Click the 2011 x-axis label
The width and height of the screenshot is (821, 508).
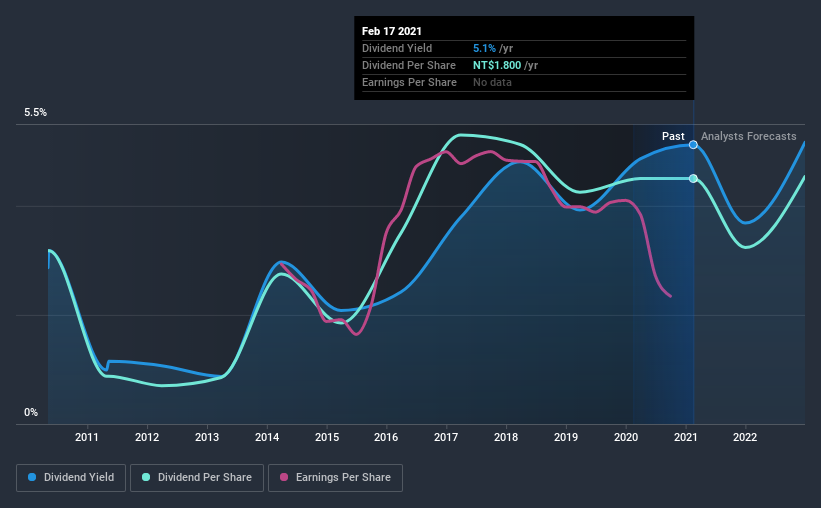[x=87, y=437]
